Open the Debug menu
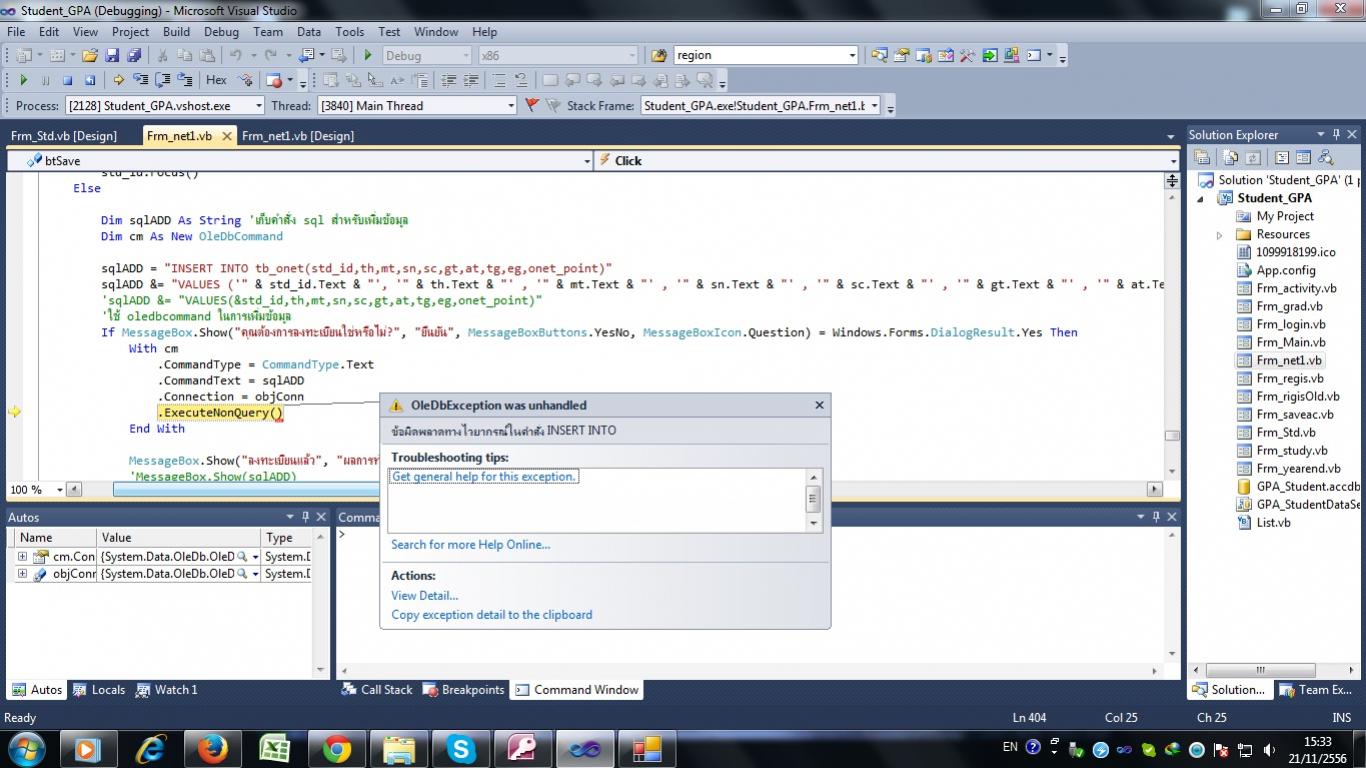 click(x=221, y=32)
